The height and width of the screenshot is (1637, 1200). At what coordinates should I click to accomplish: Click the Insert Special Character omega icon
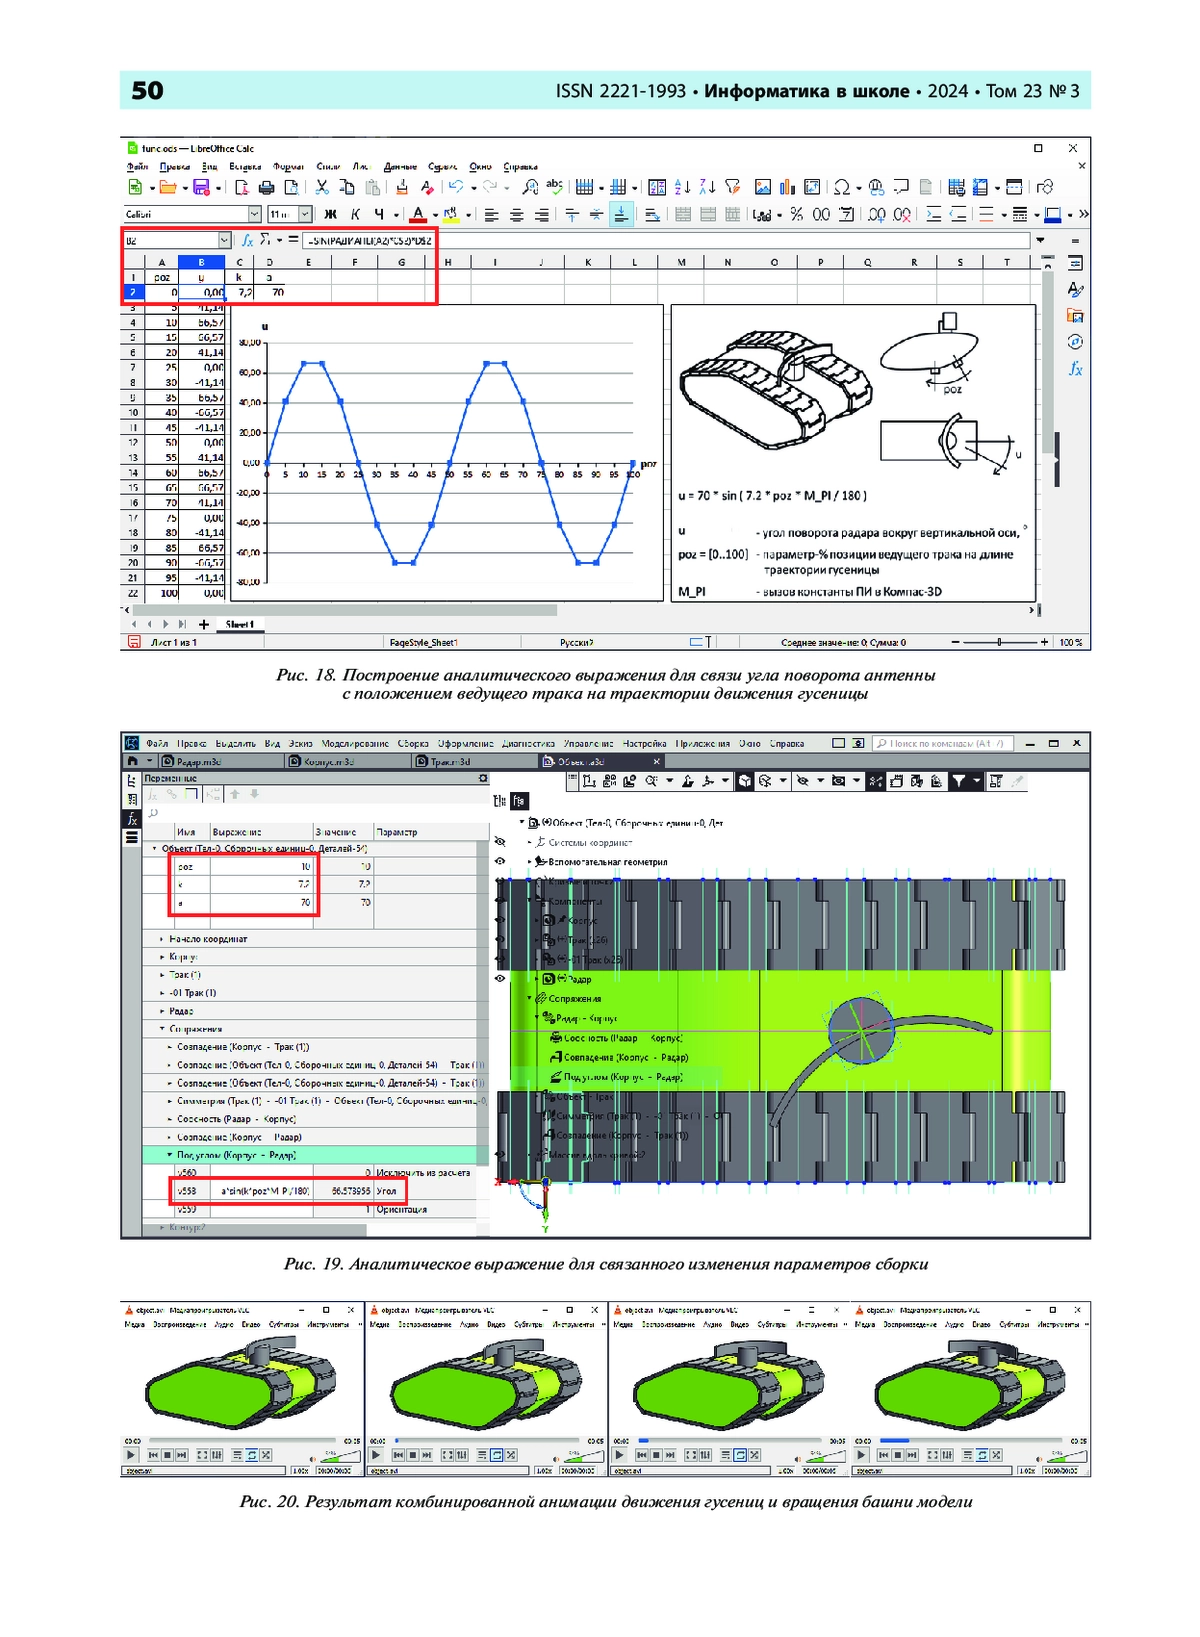coord(842,187)
